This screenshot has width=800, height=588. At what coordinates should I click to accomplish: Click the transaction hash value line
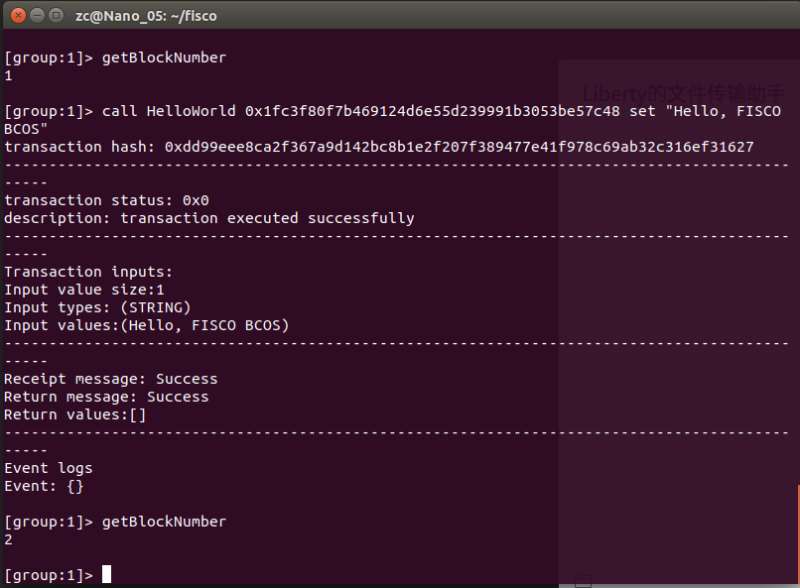pos(379,147)
